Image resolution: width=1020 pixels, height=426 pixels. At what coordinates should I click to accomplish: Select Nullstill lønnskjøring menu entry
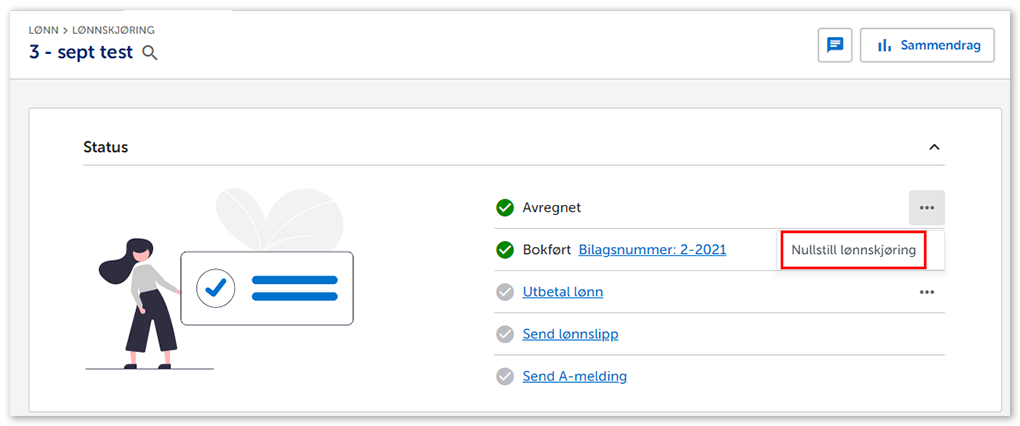(x=853, y=250)
